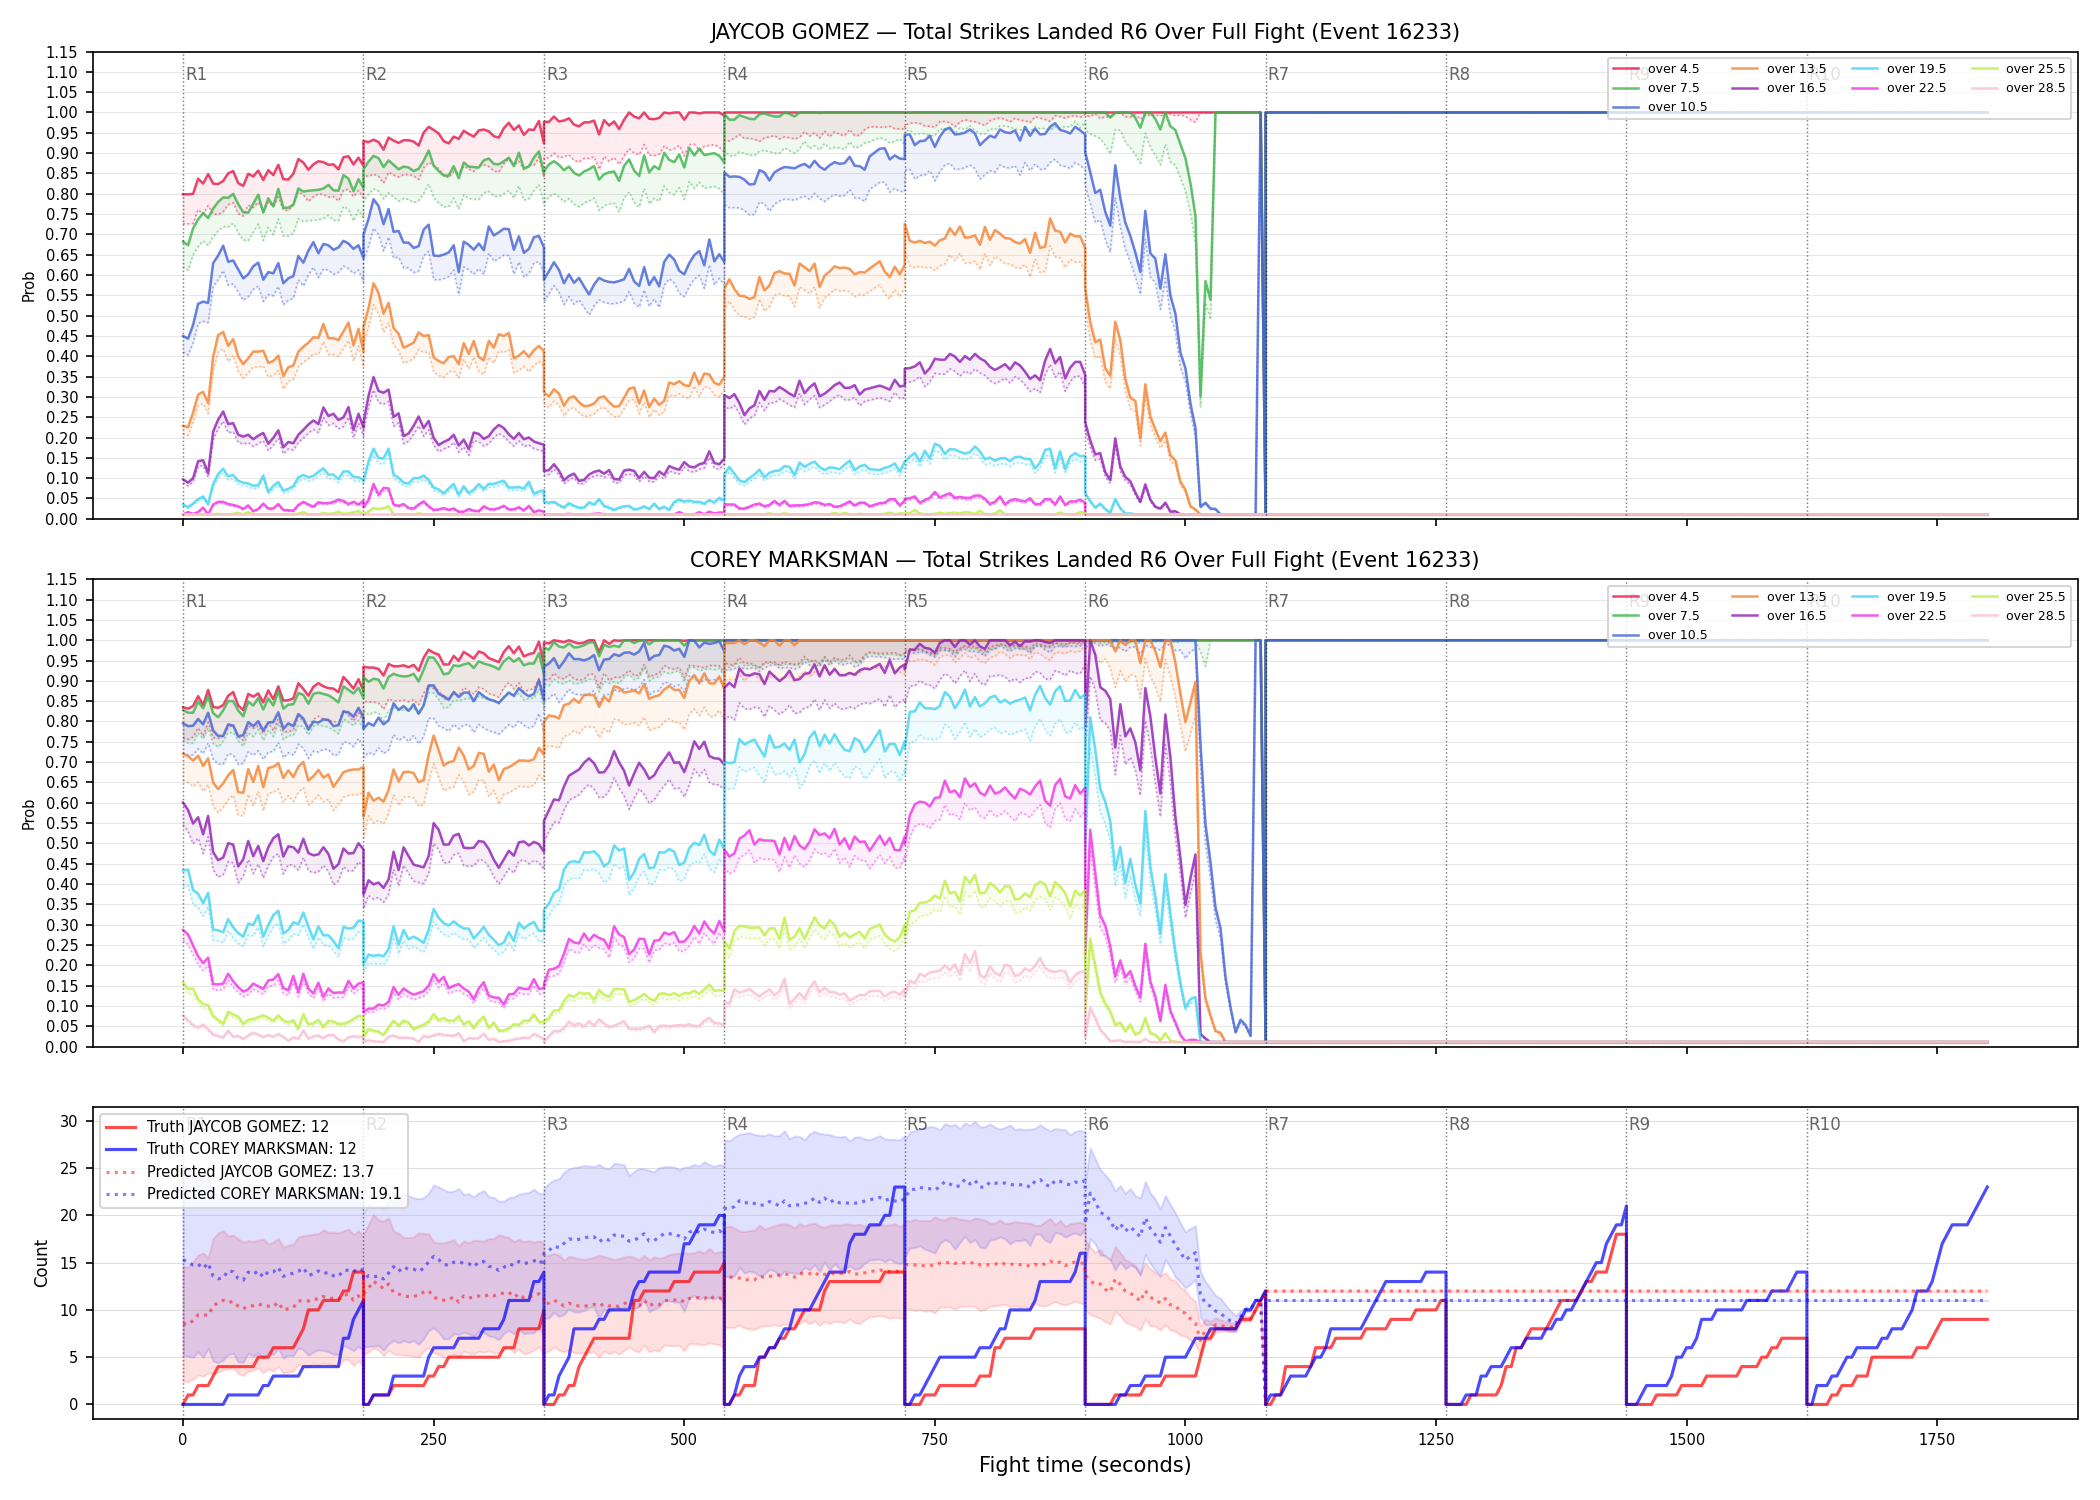The image size is (2100, 1500).
Task: Click 'Predicted COREY MARKSMAN: 19.1' legend entry
Action: [253, 1193]
